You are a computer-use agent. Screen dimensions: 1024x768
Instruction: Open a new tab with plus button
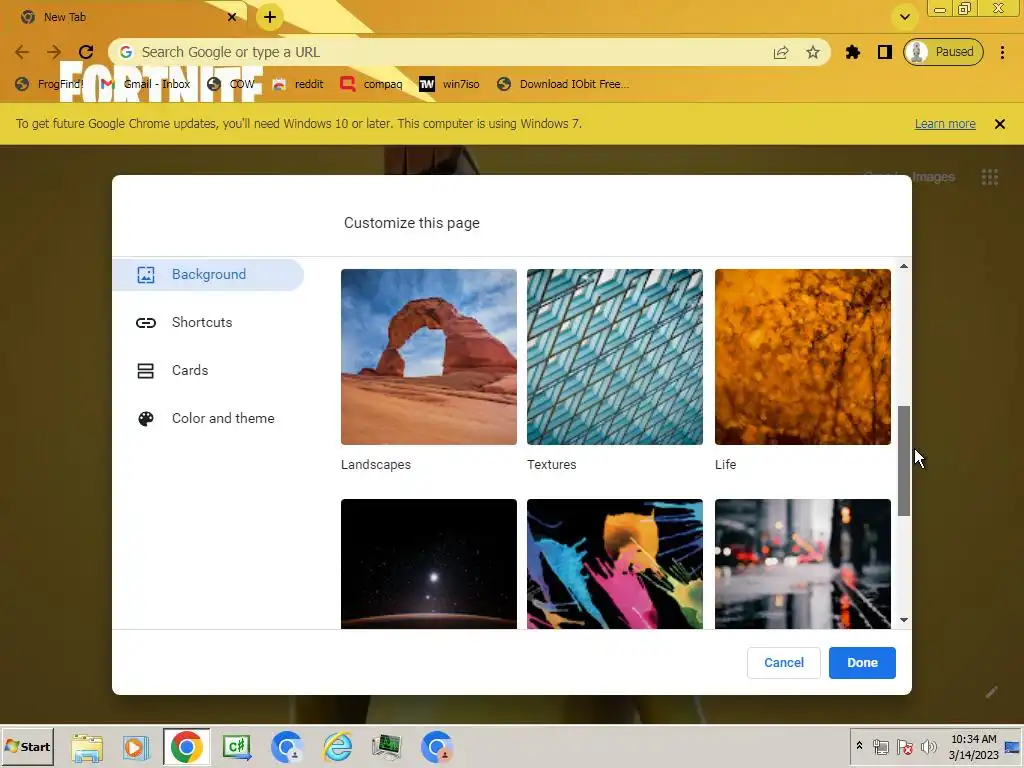[270, 17]
